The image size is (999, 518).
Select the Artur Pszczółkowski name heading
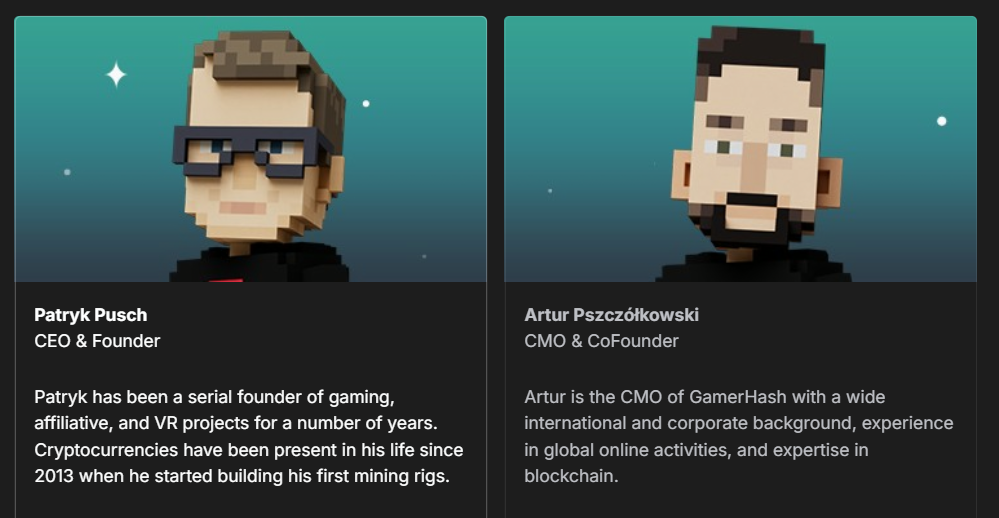[x=611, y=315]
